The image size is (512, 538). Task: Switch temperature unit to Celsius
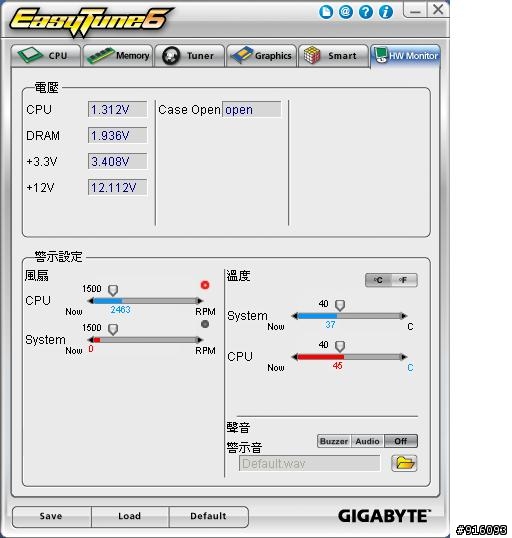tap(378, 280)
